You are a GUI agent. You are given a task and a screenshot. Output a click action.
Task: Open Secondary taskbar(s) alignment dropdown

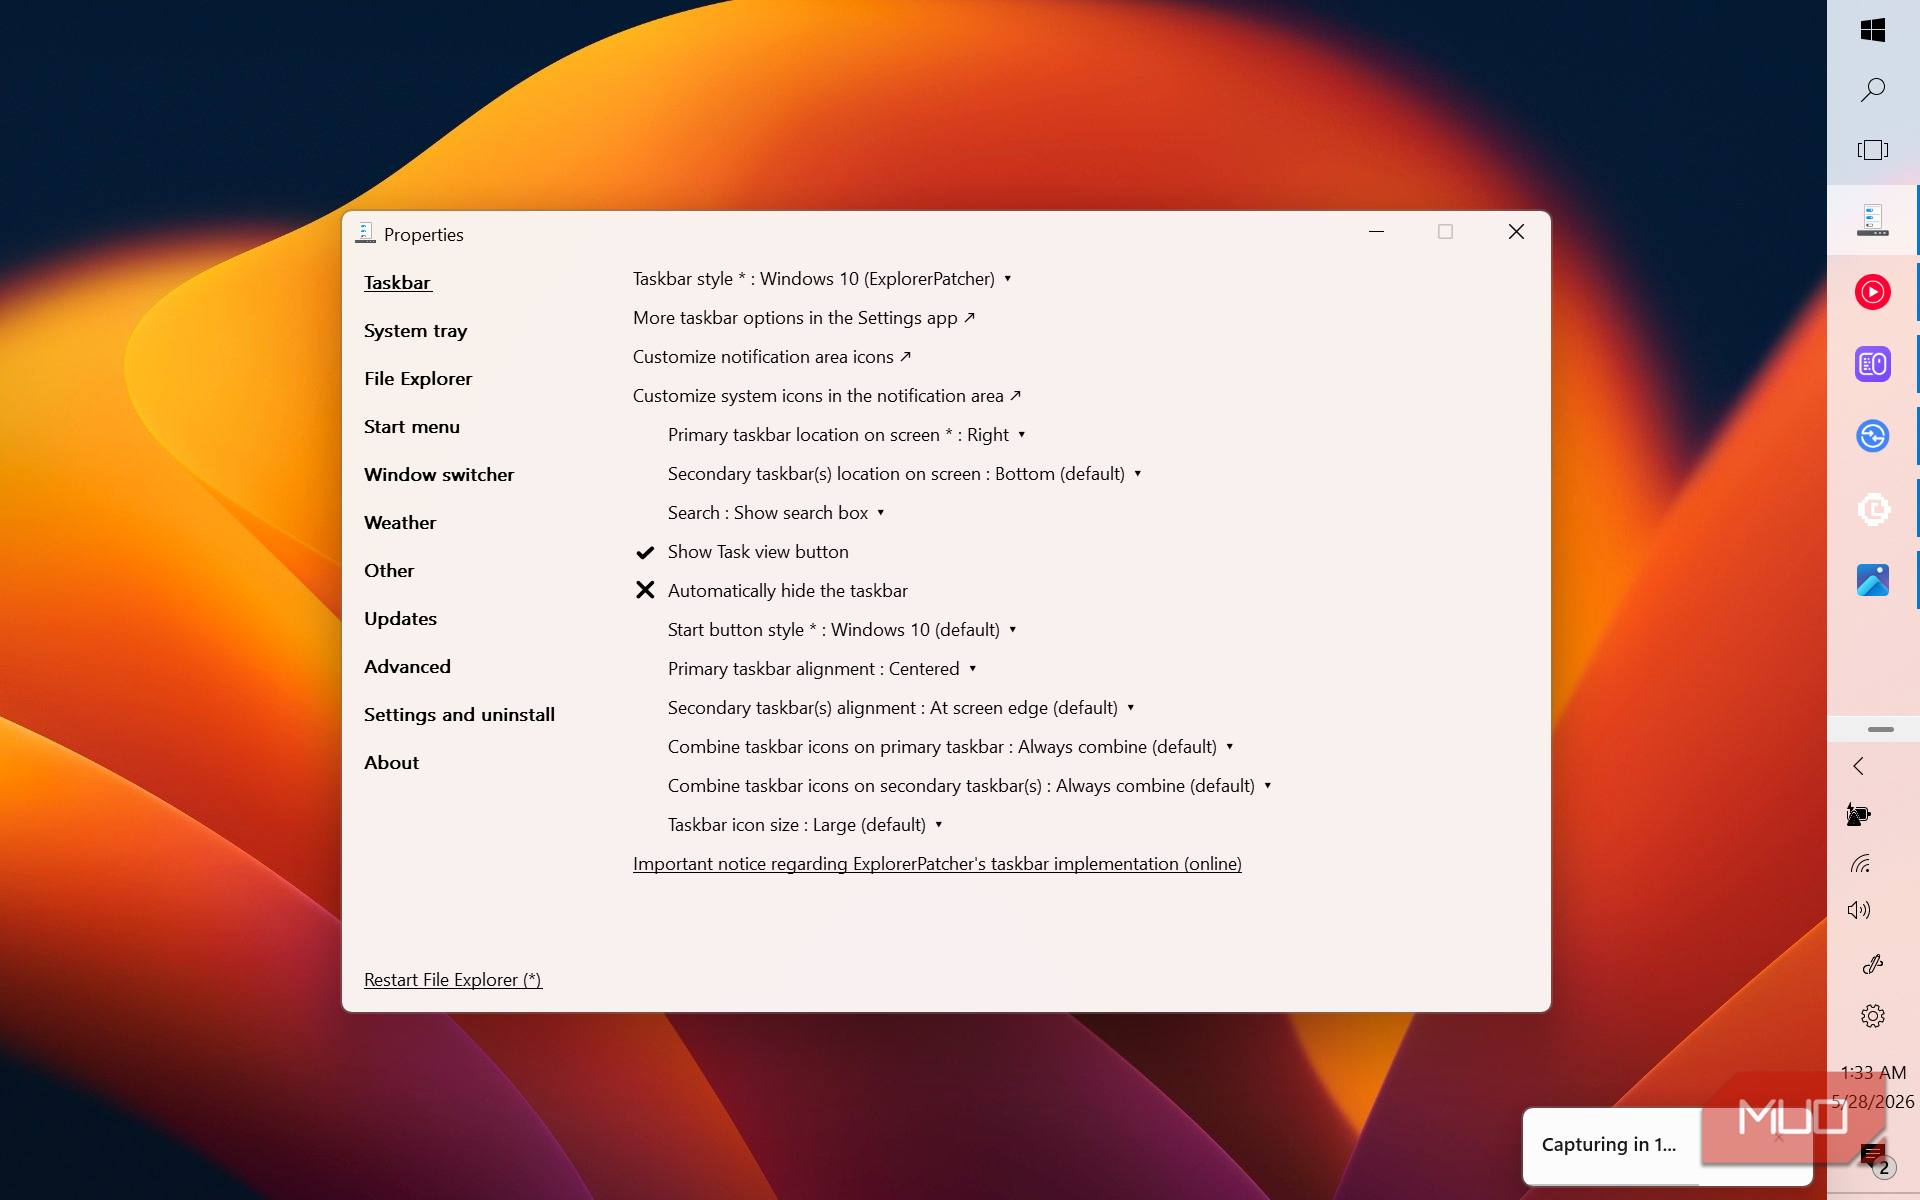point(901,708)
